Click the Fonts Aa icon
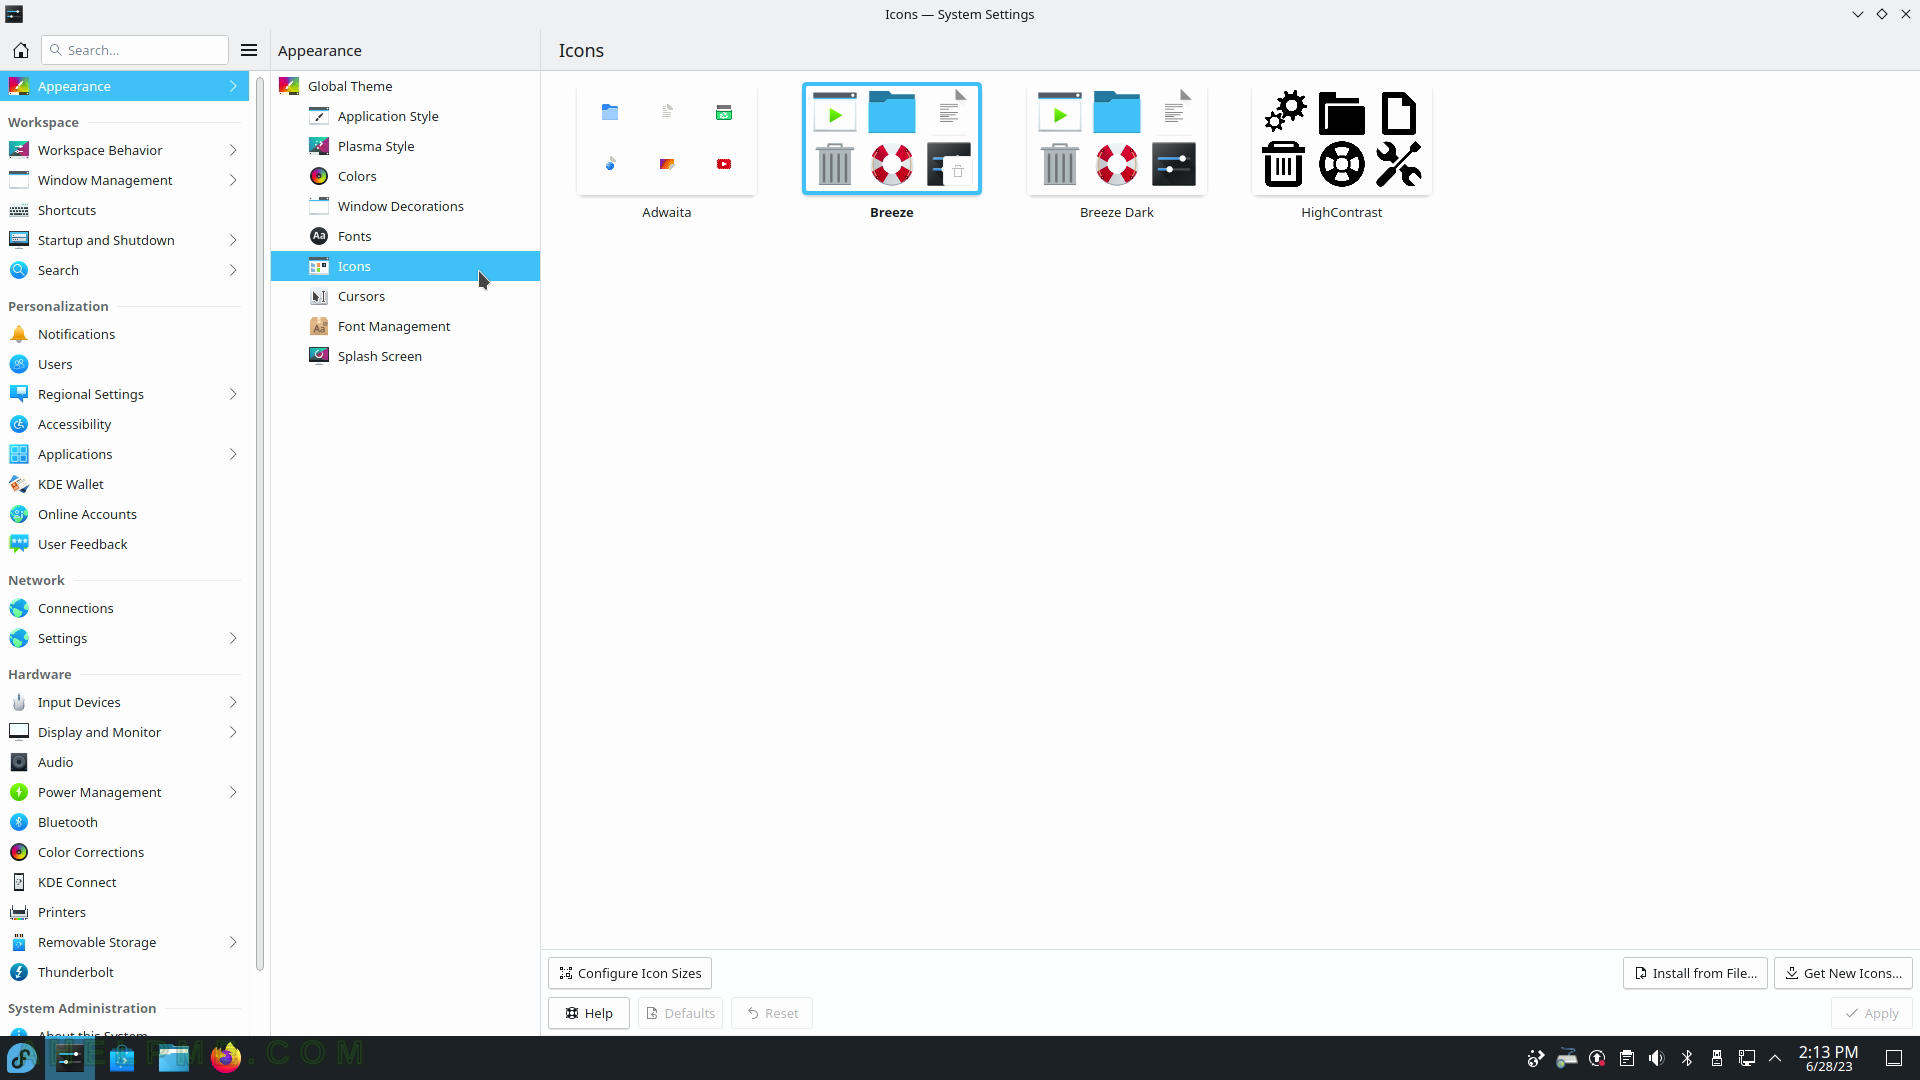 [319, 236]
